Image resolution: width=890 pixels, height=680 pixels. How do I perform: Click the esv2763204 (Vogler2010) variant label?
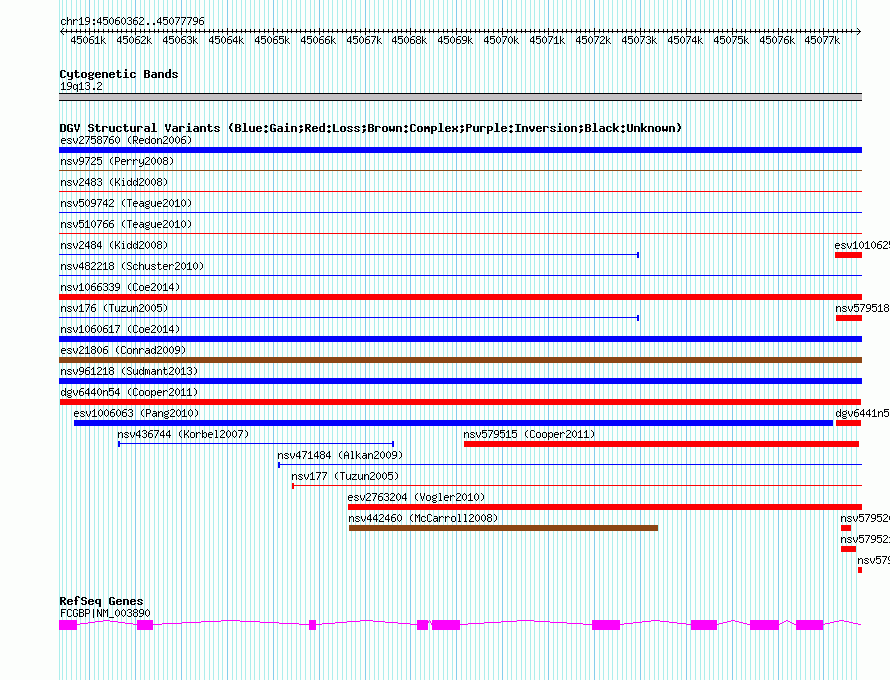pyautogui.click(x=416, y=498)
